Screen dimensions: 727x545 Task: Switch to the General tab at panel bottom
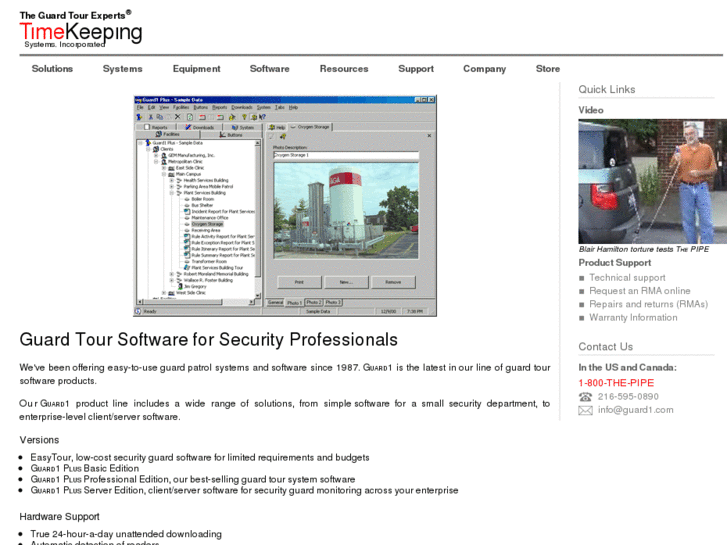pos(275,302)
